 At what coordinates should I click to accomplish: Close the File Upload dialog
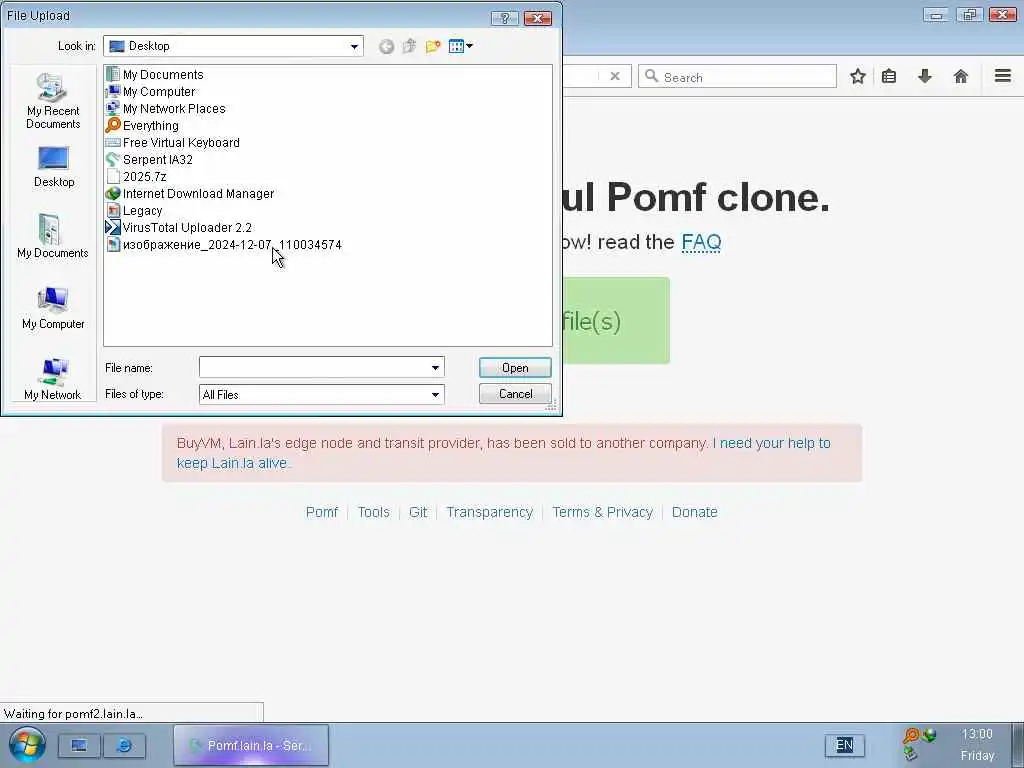click(x=538, y=18)
